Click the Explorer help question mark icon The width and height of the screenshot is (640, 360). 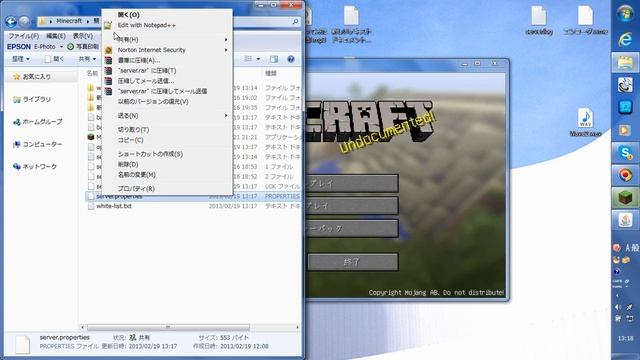click(x=291, y=59)
